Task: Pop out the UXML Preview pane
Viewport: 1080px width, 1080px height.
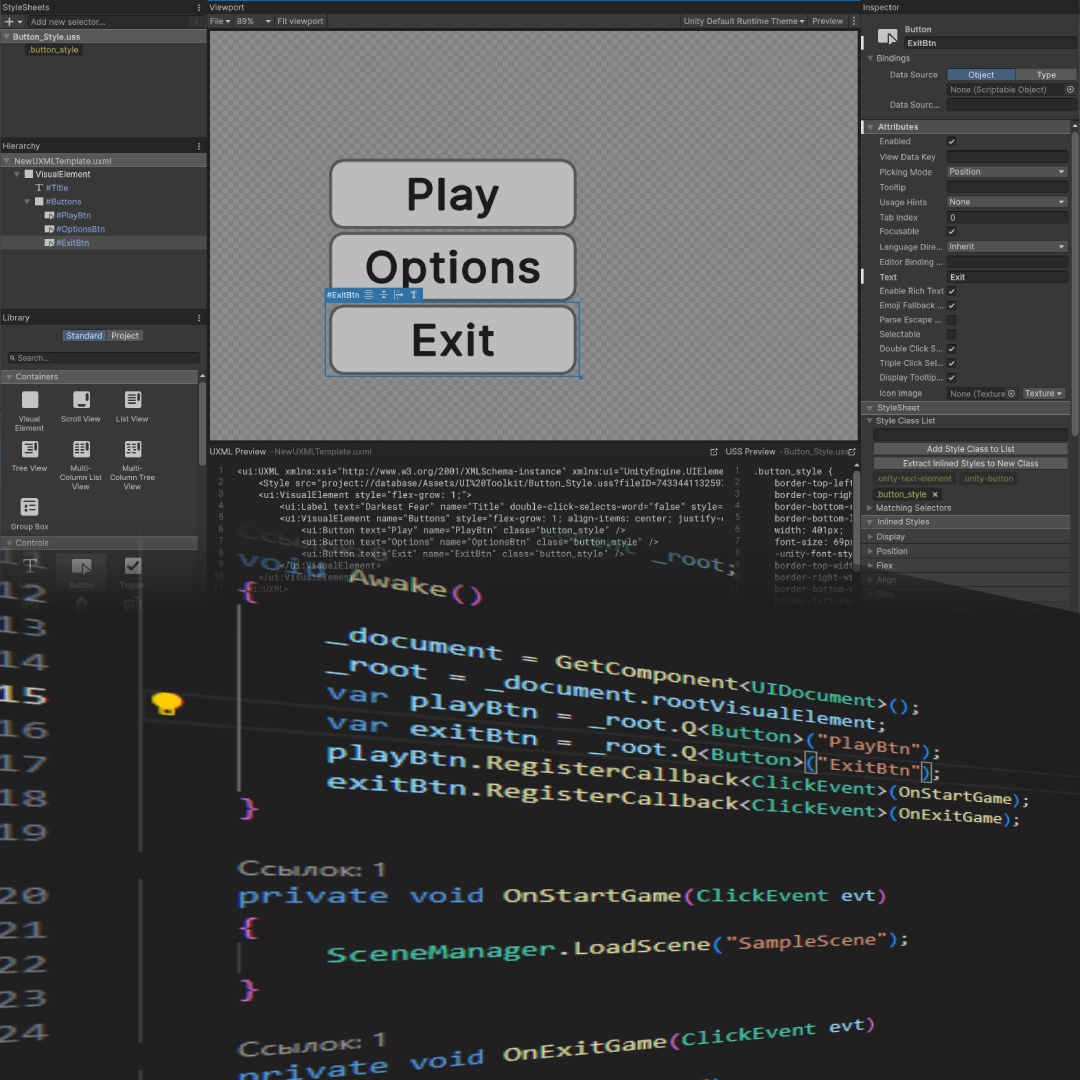Action: (x=714, y=452)
